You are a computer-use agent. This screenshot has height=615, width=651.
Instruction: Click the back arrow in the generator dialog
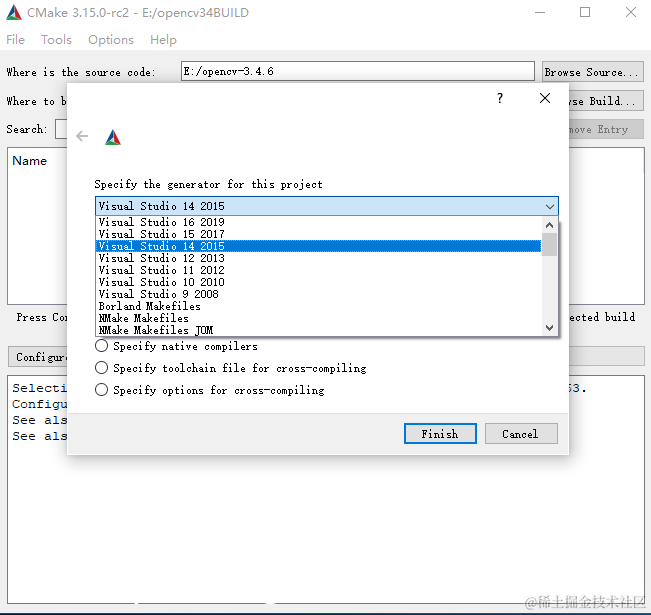[82, 136]
